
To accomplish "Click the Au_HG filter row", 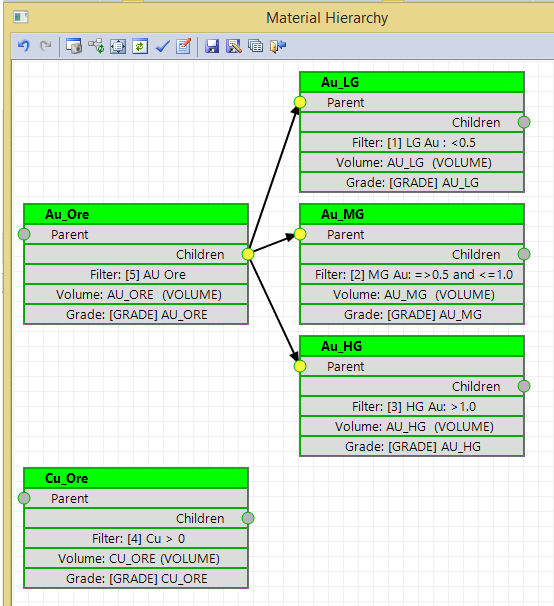I will coord(412,406).
